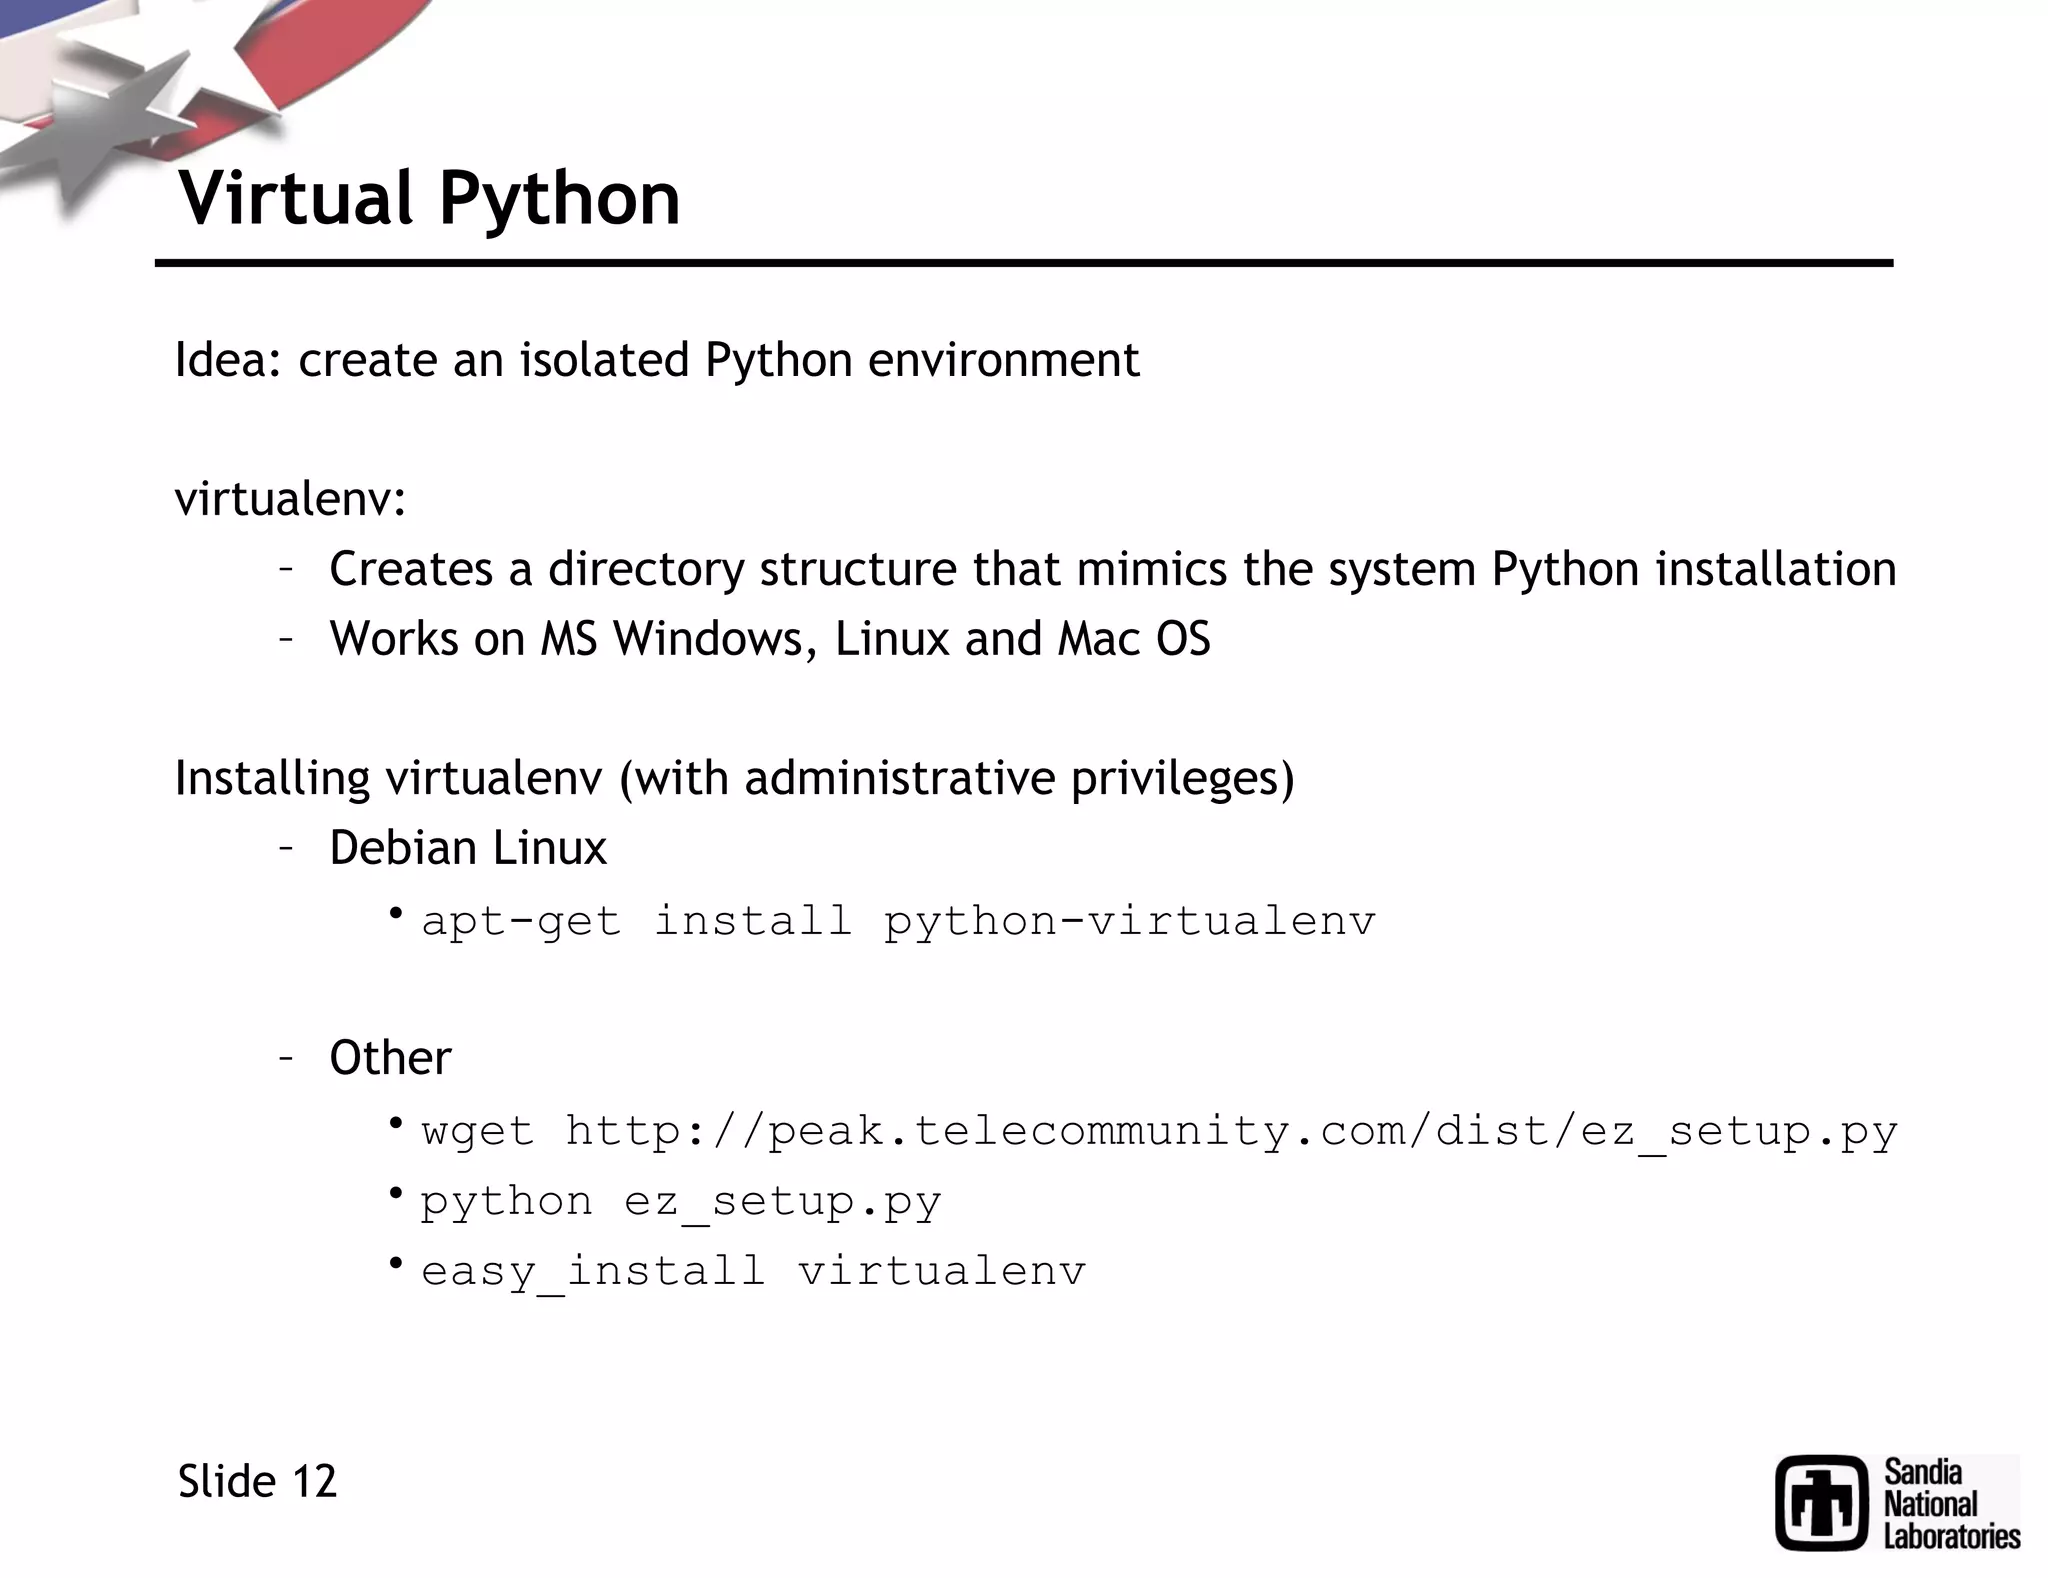
Task: Click Creates a directory structure line
Action: (x=1112, y=569)
